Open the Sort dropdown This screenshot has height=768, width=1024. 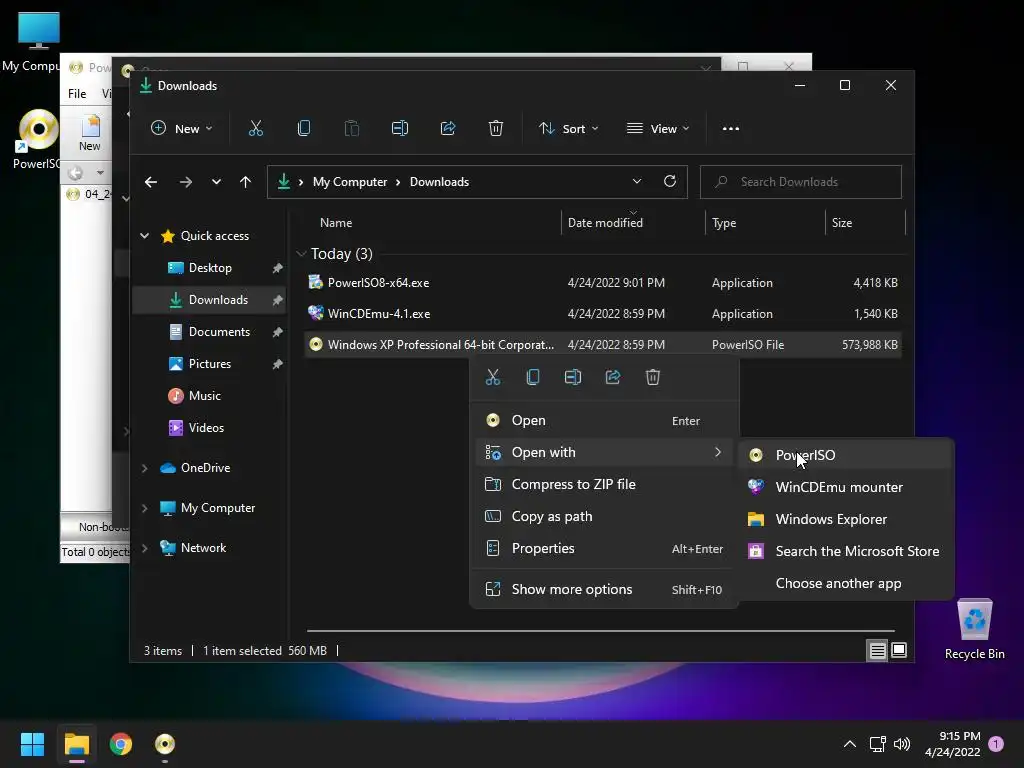coord(568,129)
